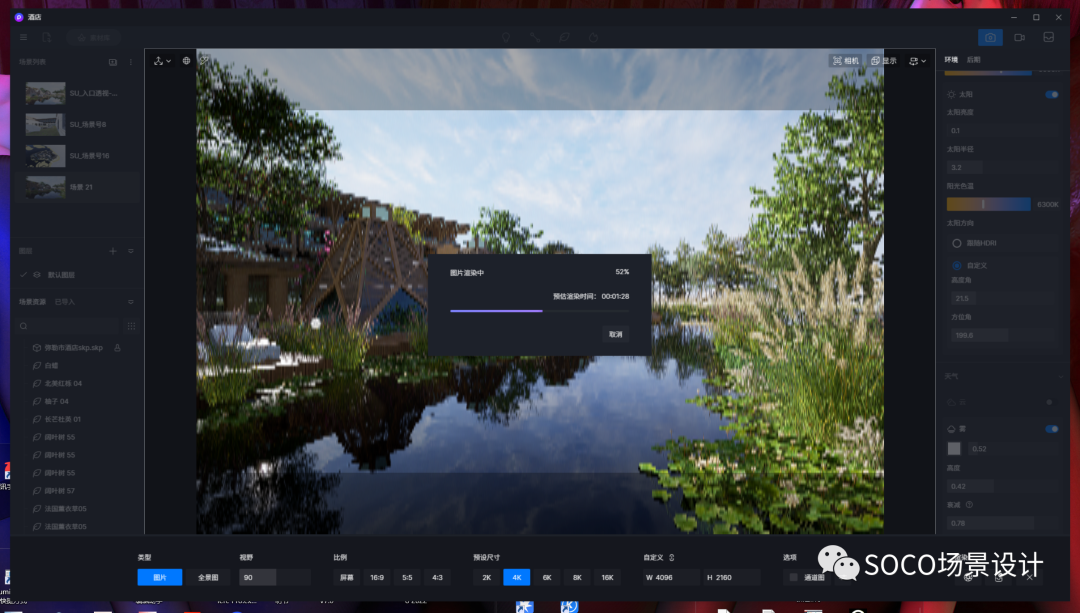
Task: Switch to the 后期 tab
Action: tap(973, 60)
